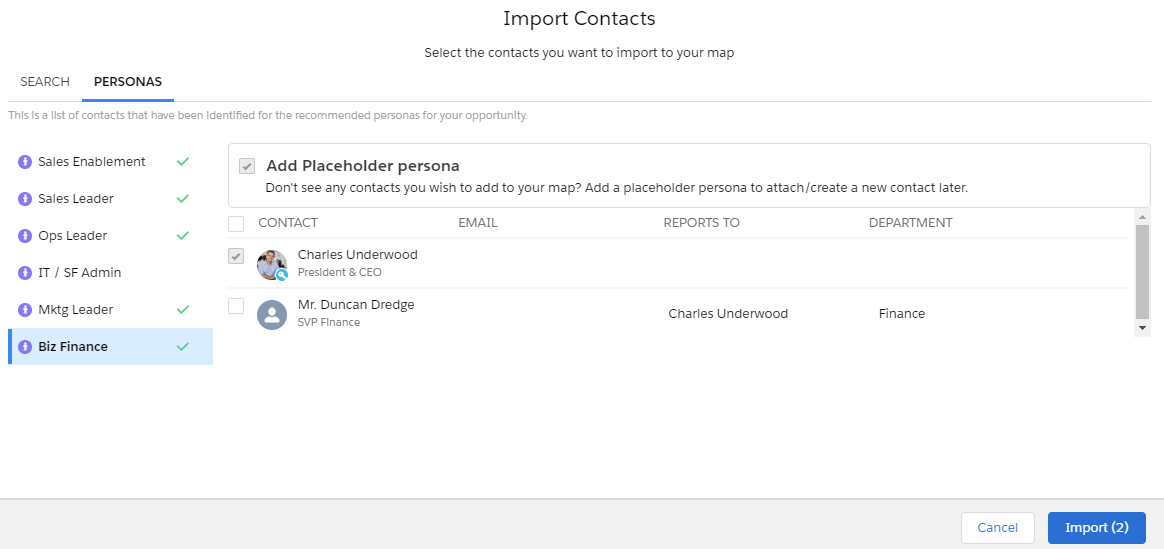
Task: Click the Sales Leader persona icon
Action: point(24,199)
